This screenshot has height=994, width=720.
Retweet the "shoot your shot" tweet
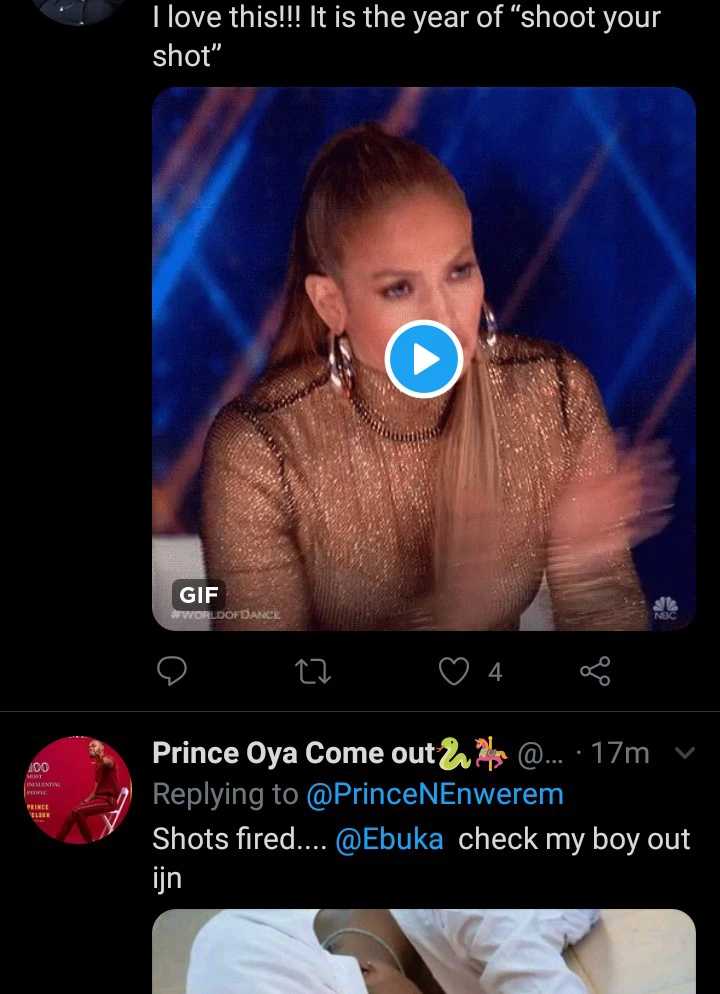(x=314, y=672)
